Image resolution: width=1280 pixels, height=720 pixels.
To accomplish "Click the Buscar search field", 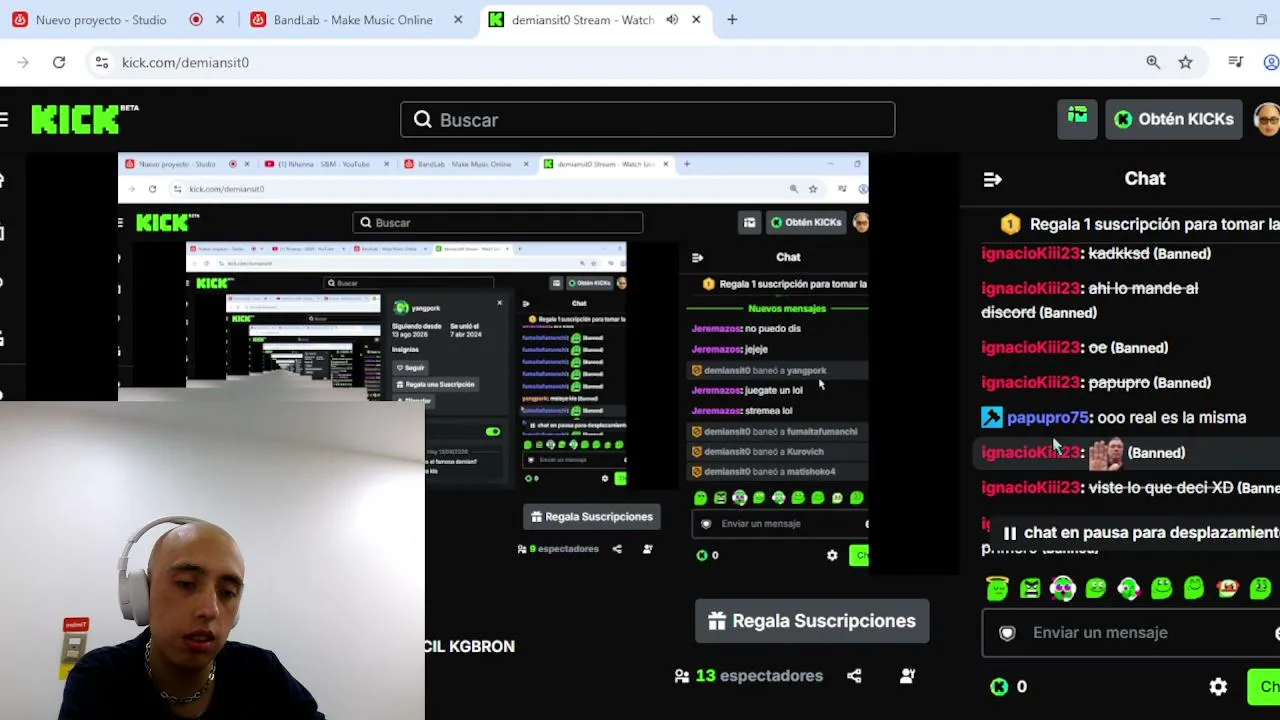I will 647,120.
